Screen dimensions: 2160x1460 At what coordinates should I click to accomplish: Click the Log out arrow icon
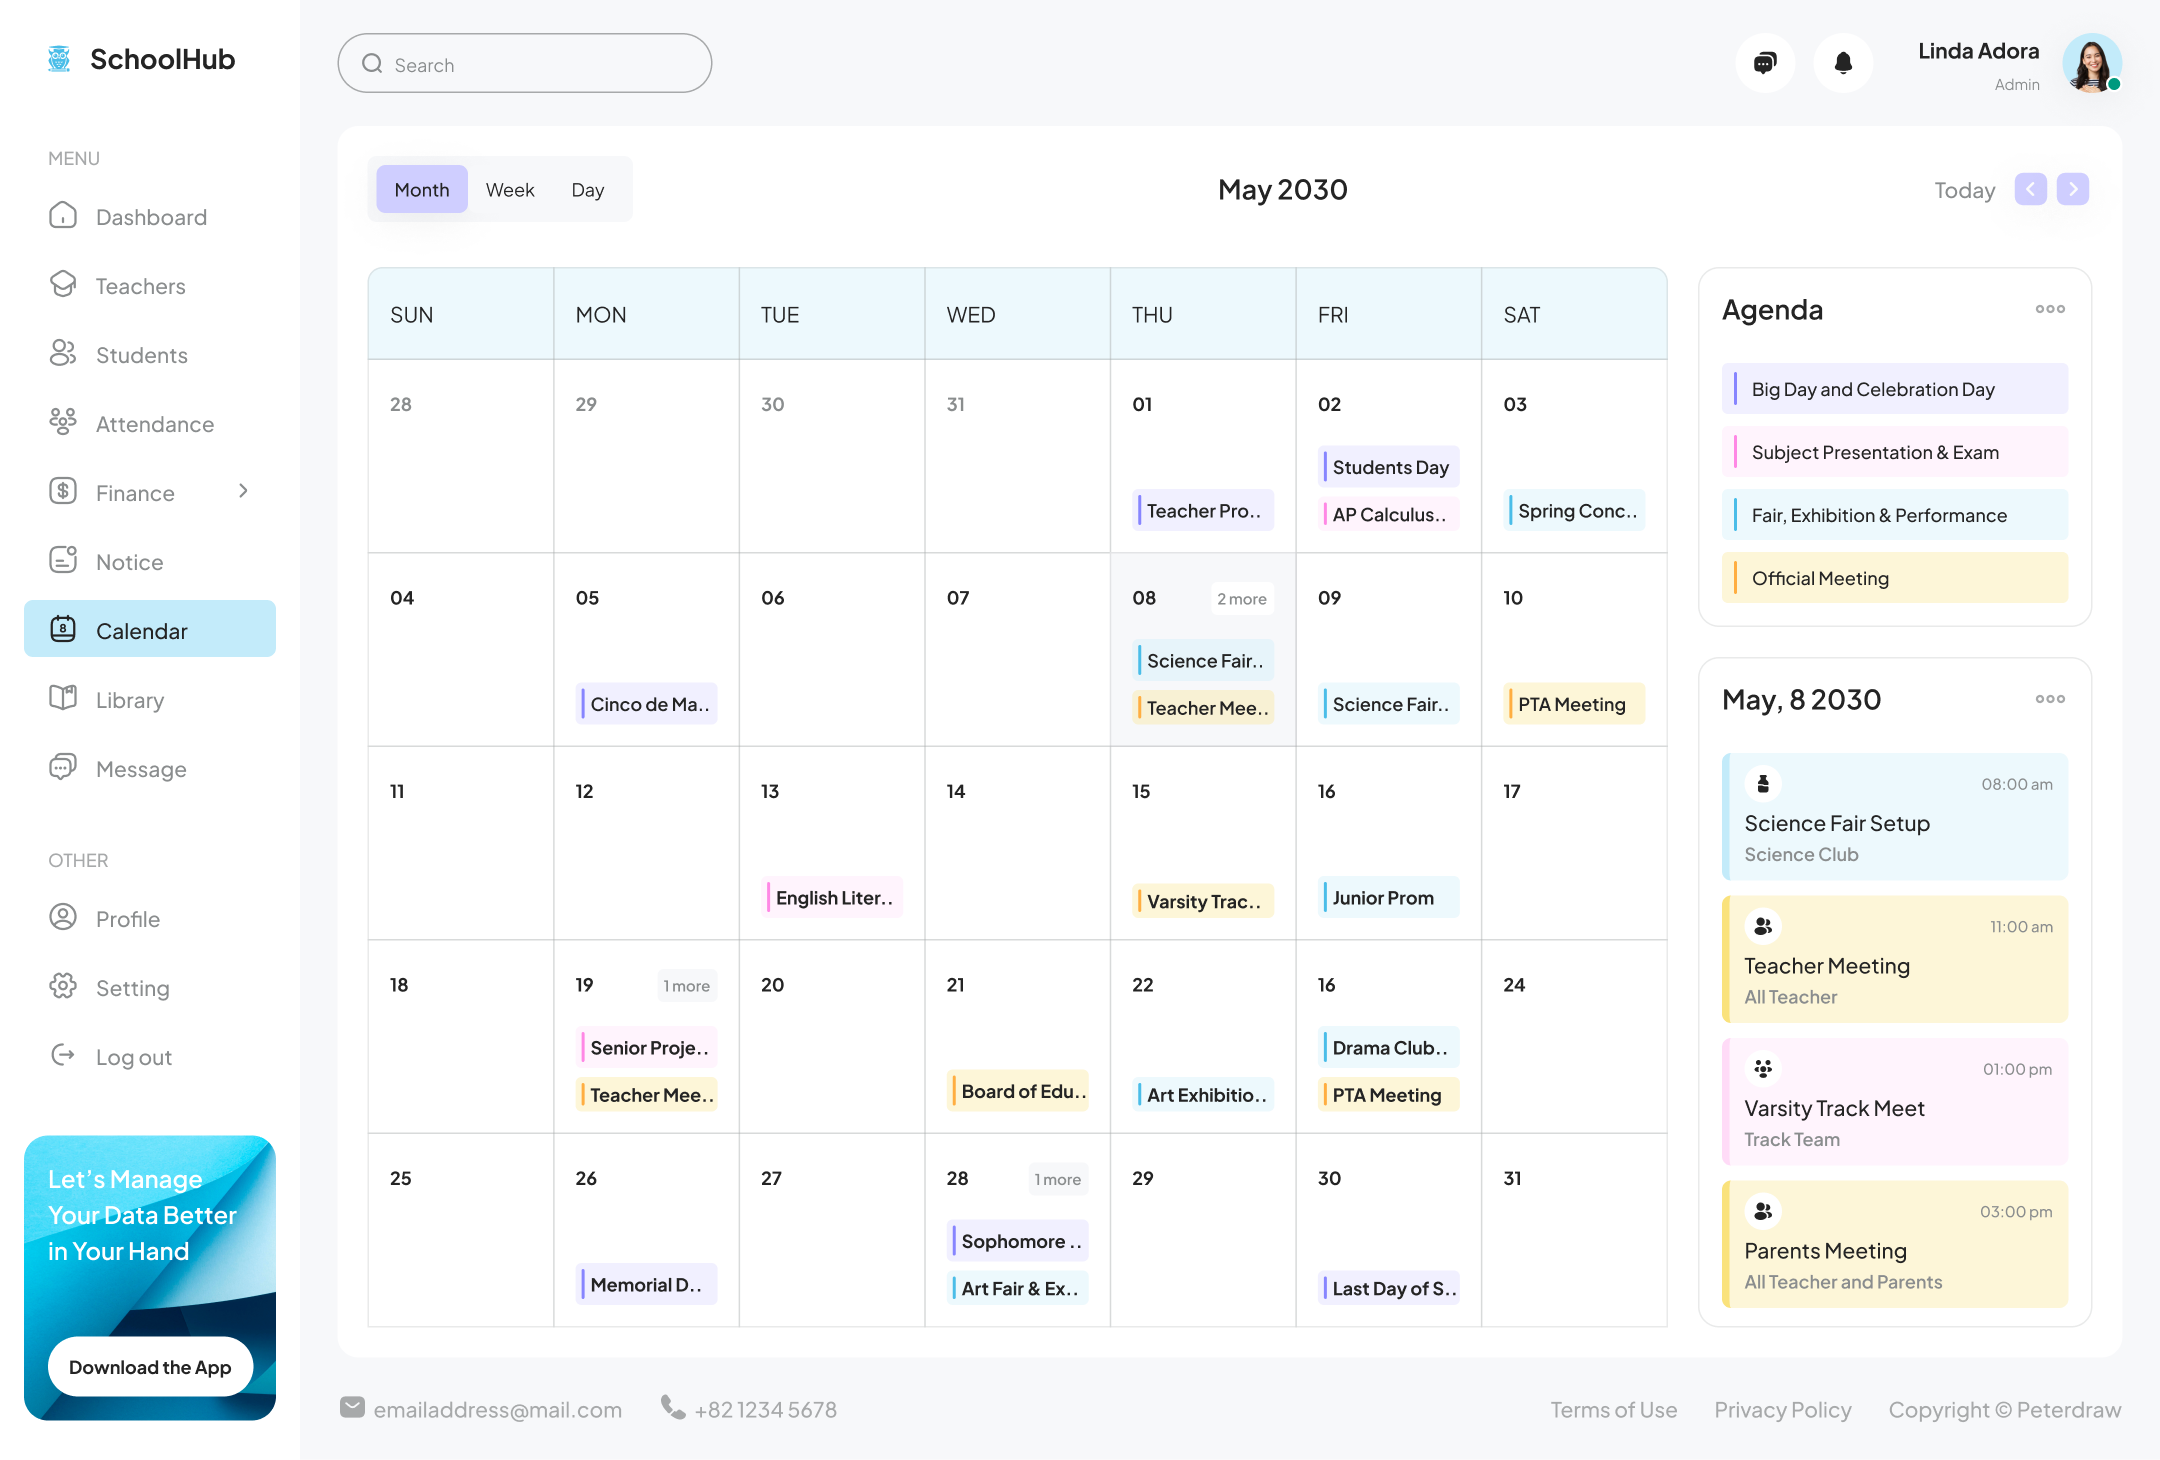click(x=63, y=1056)
